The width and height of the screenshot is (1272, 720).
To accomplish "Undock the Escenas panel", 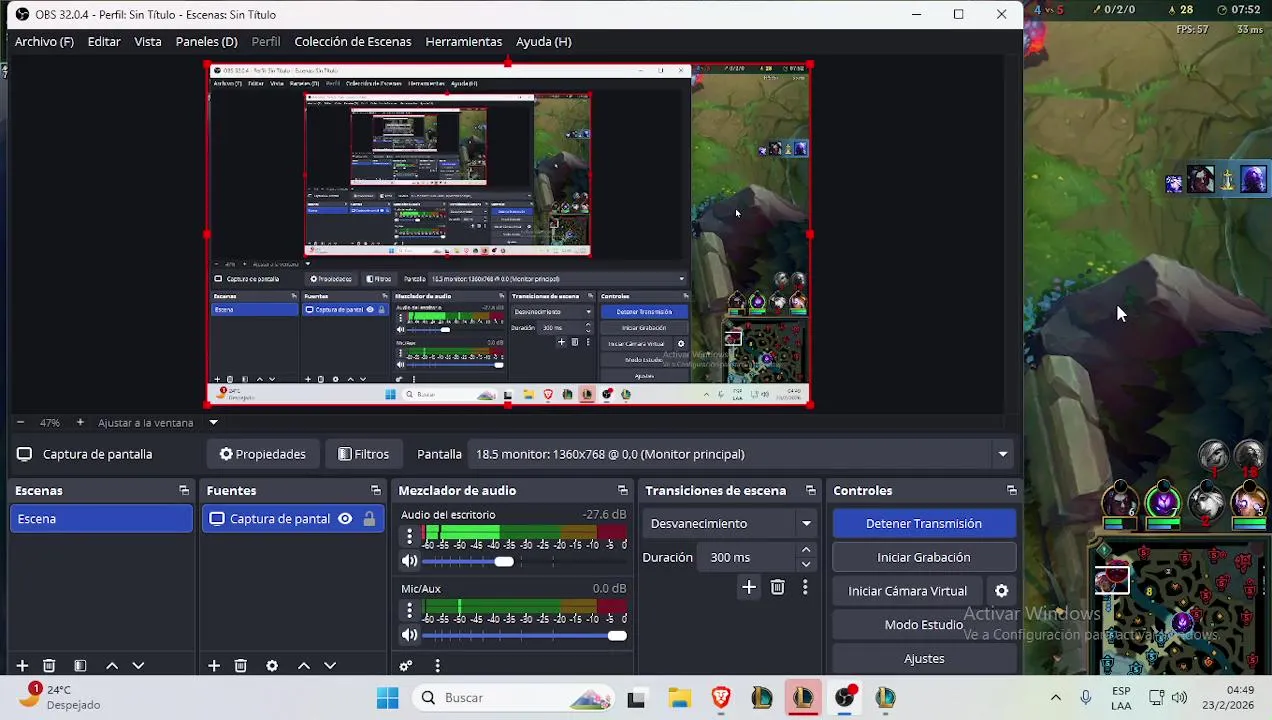I will click(184, 491).
